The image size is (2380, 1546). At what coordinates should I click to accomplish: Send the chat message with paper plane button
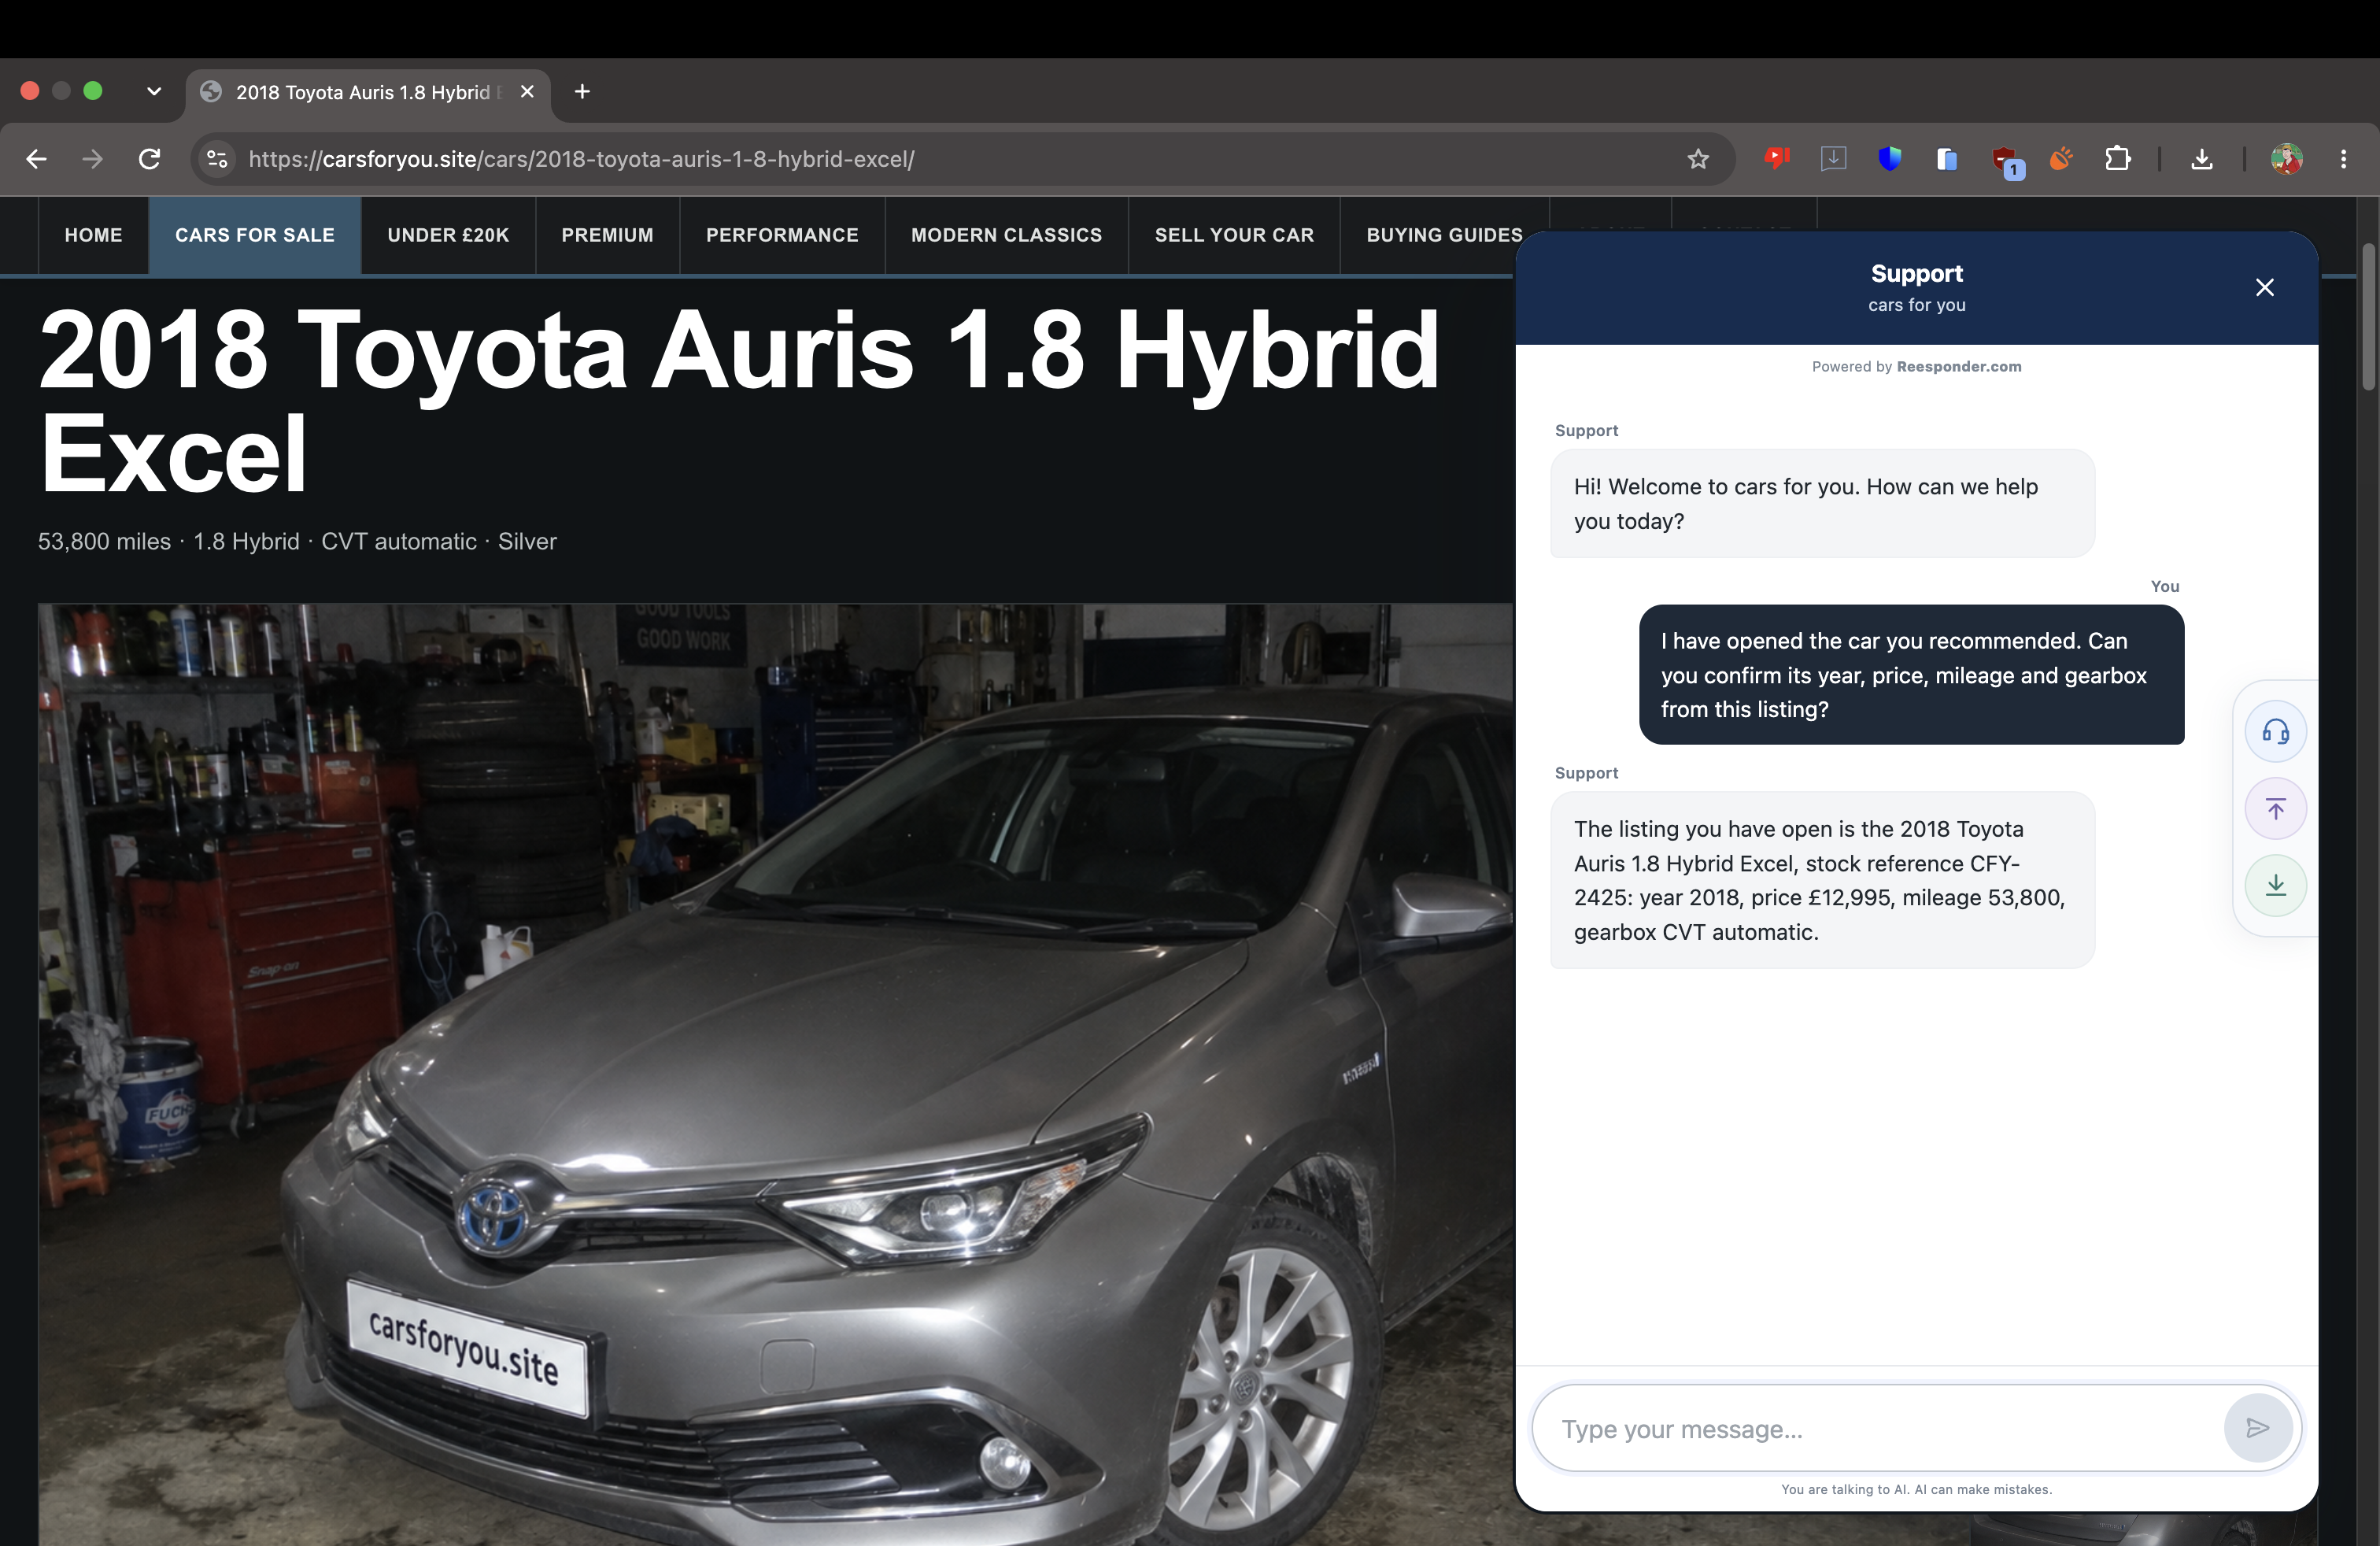click(2257, 1428)
